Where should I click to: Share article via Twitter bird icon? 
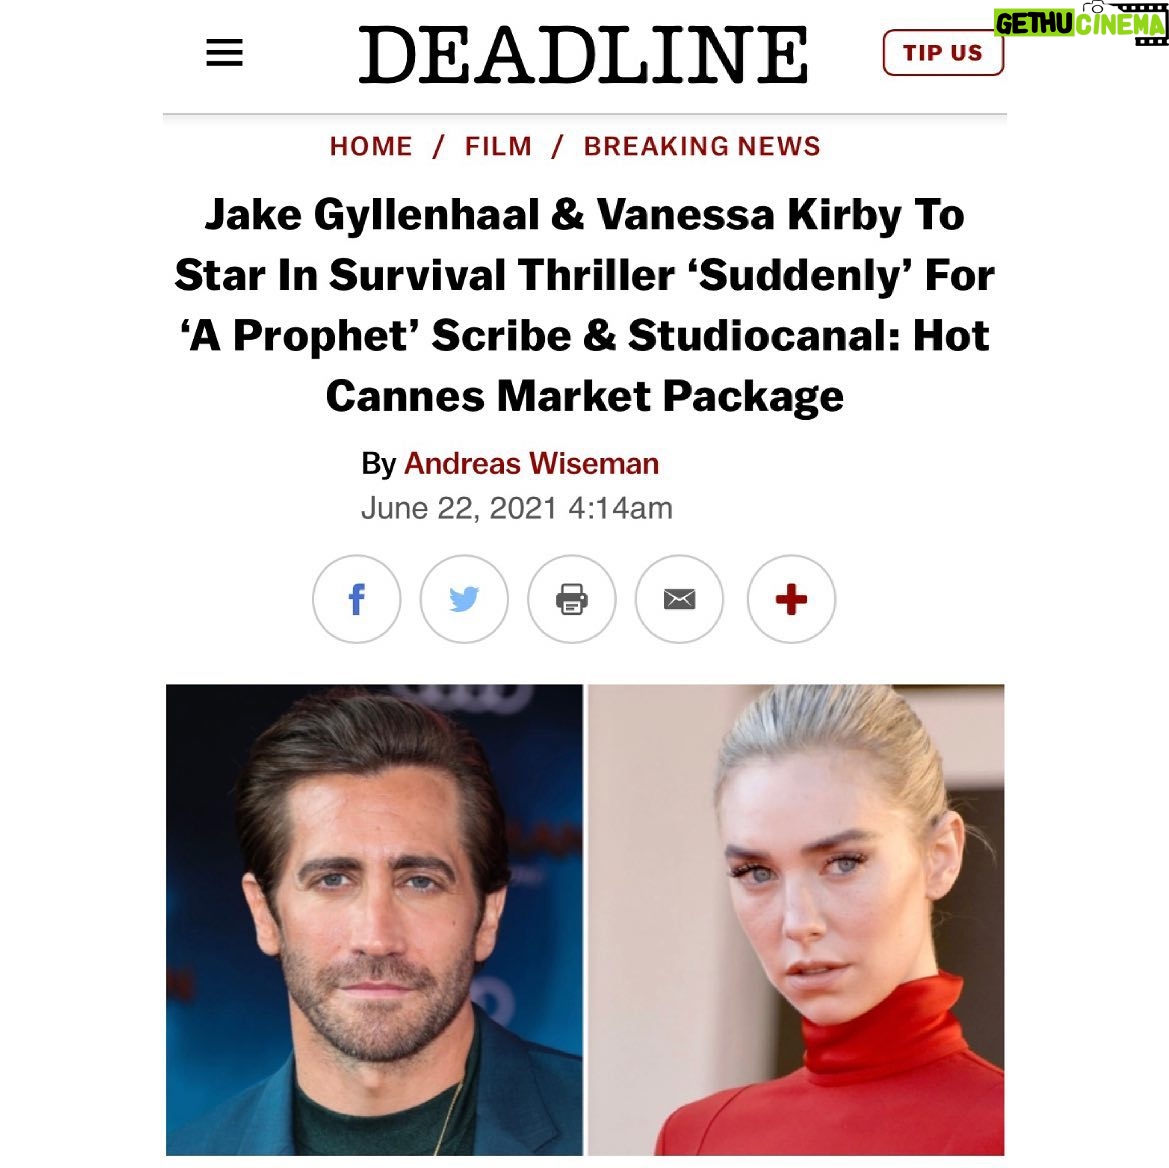pos(464,599)
